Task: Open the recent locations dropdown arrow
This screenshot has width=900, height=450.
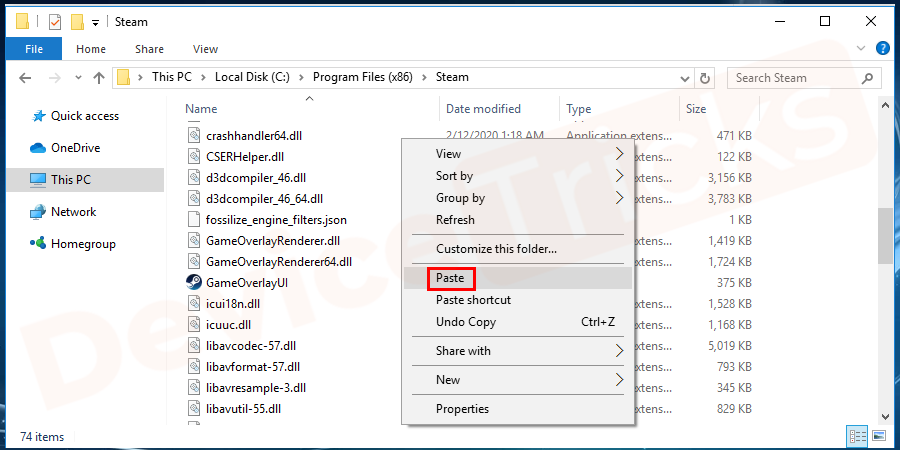Action: 78,77
